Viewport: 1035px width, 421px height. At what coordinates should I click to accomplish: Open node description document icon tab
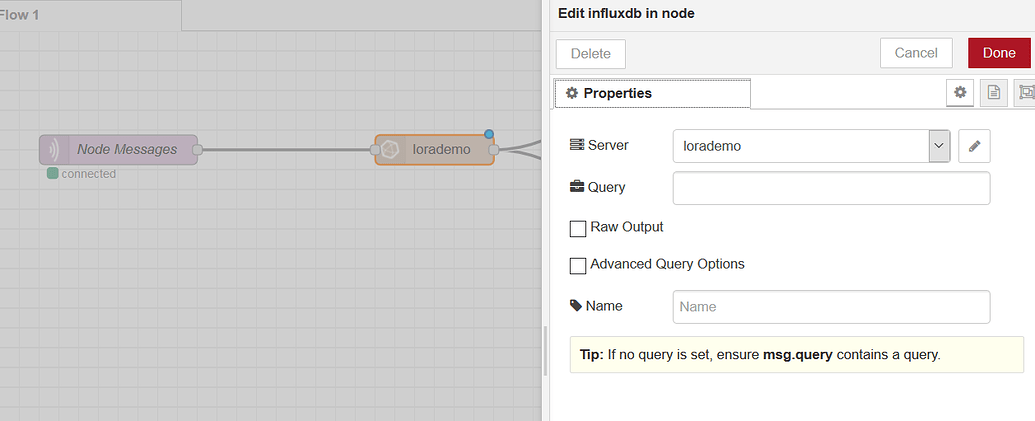pyautogui.click(x=993, y=93)
